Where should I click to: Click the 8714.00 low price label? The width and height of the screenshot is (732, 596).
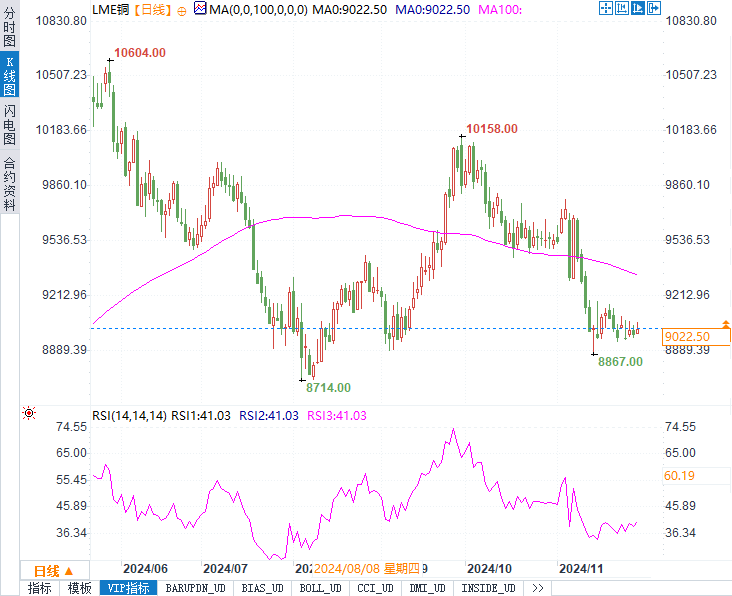(x=328, y=387)
